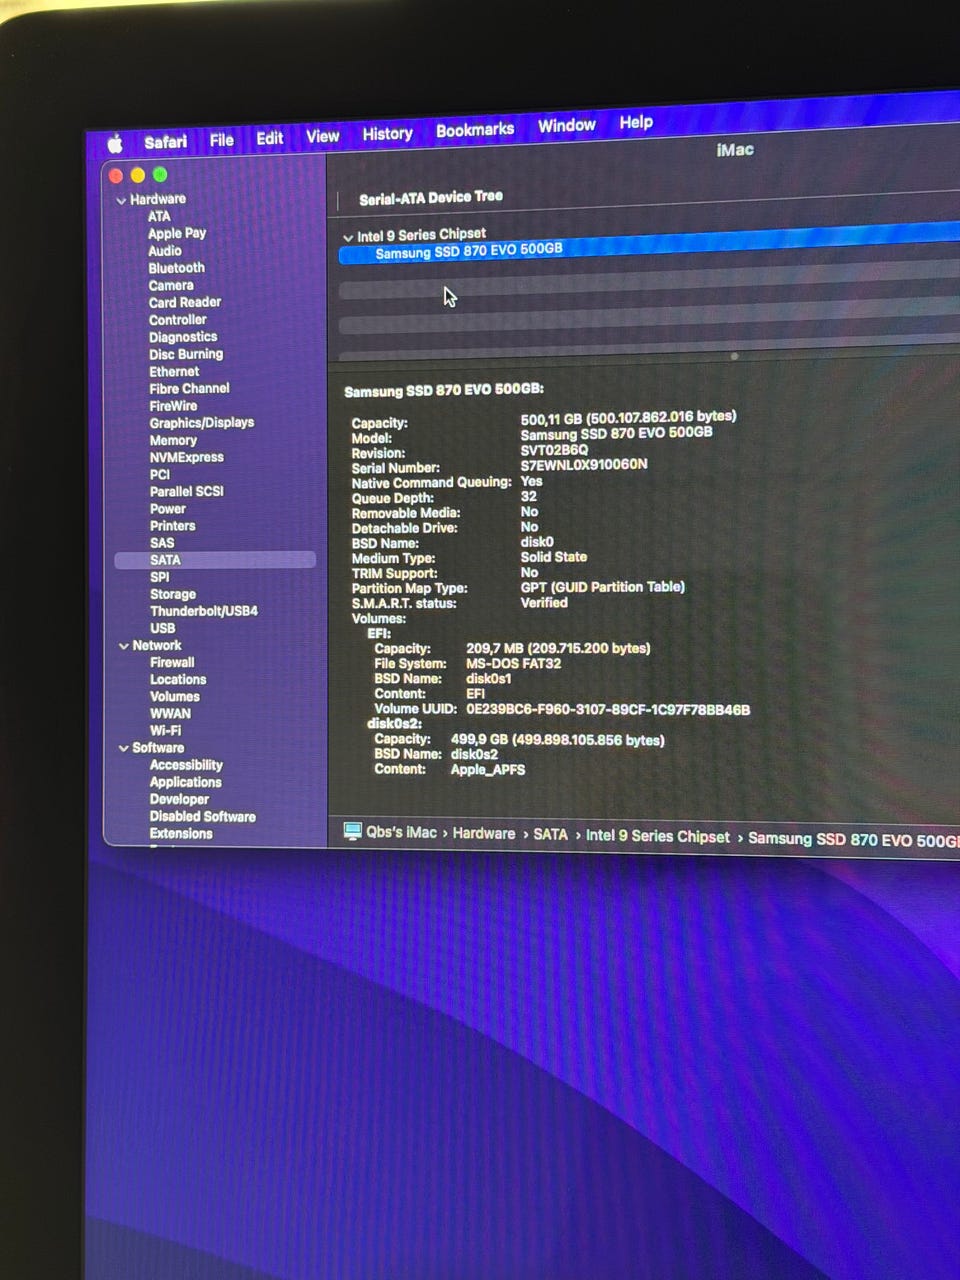Select WWAN under Network
The width and height of the screenshot is (960, 1280).
[170, 713]
